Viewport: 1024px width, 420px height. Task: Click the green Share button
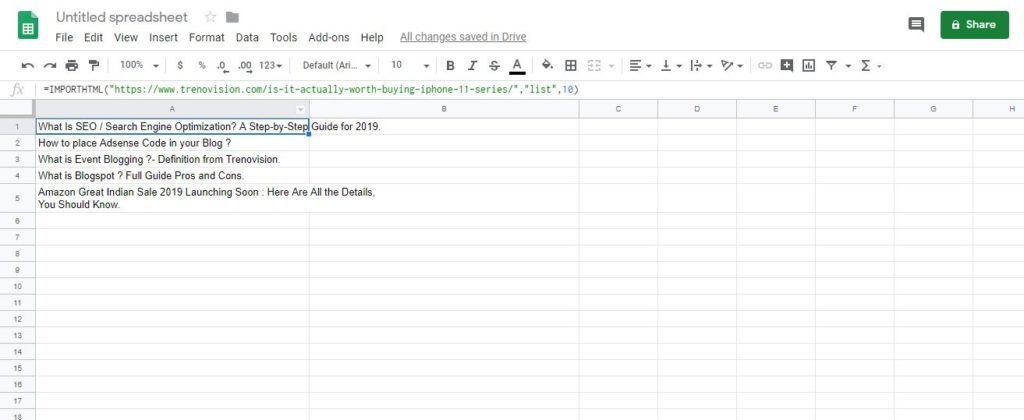pyautogui.click(x=974, y=25)
